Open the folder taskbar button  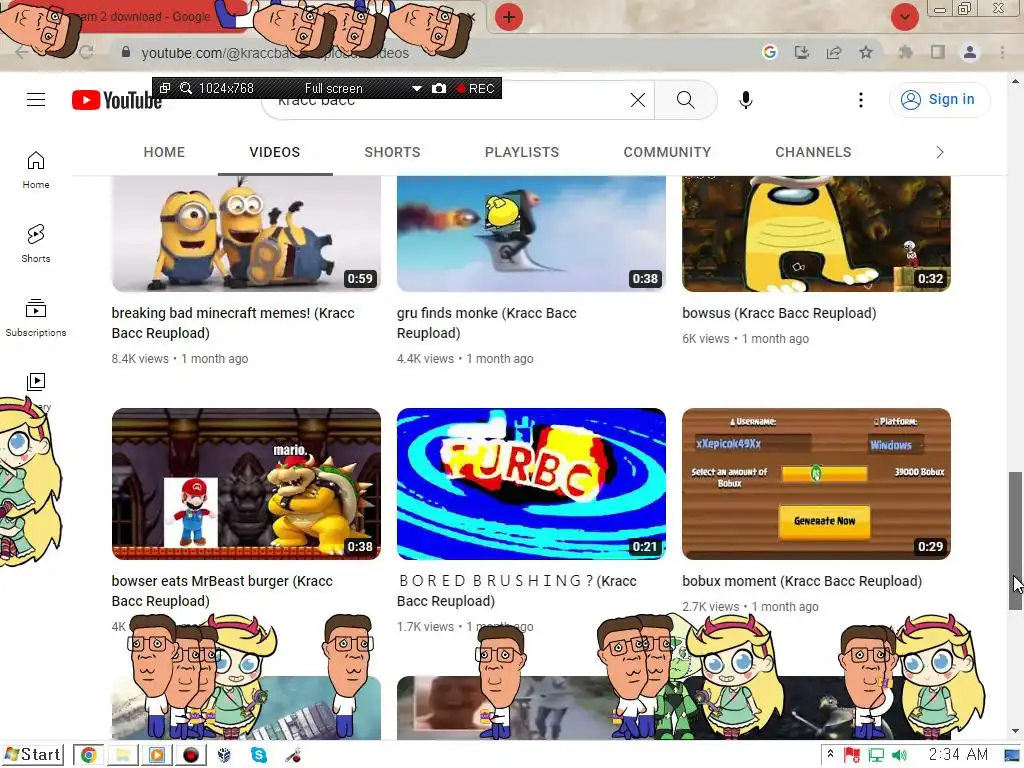(x=122, y=755)
